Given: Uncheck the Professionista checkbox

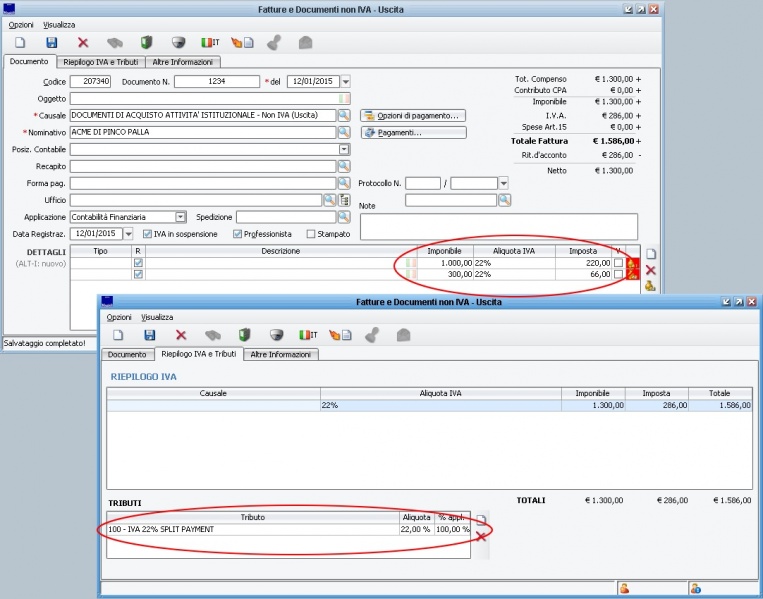Looking at the screenshot, I should [x=237, y=234].
